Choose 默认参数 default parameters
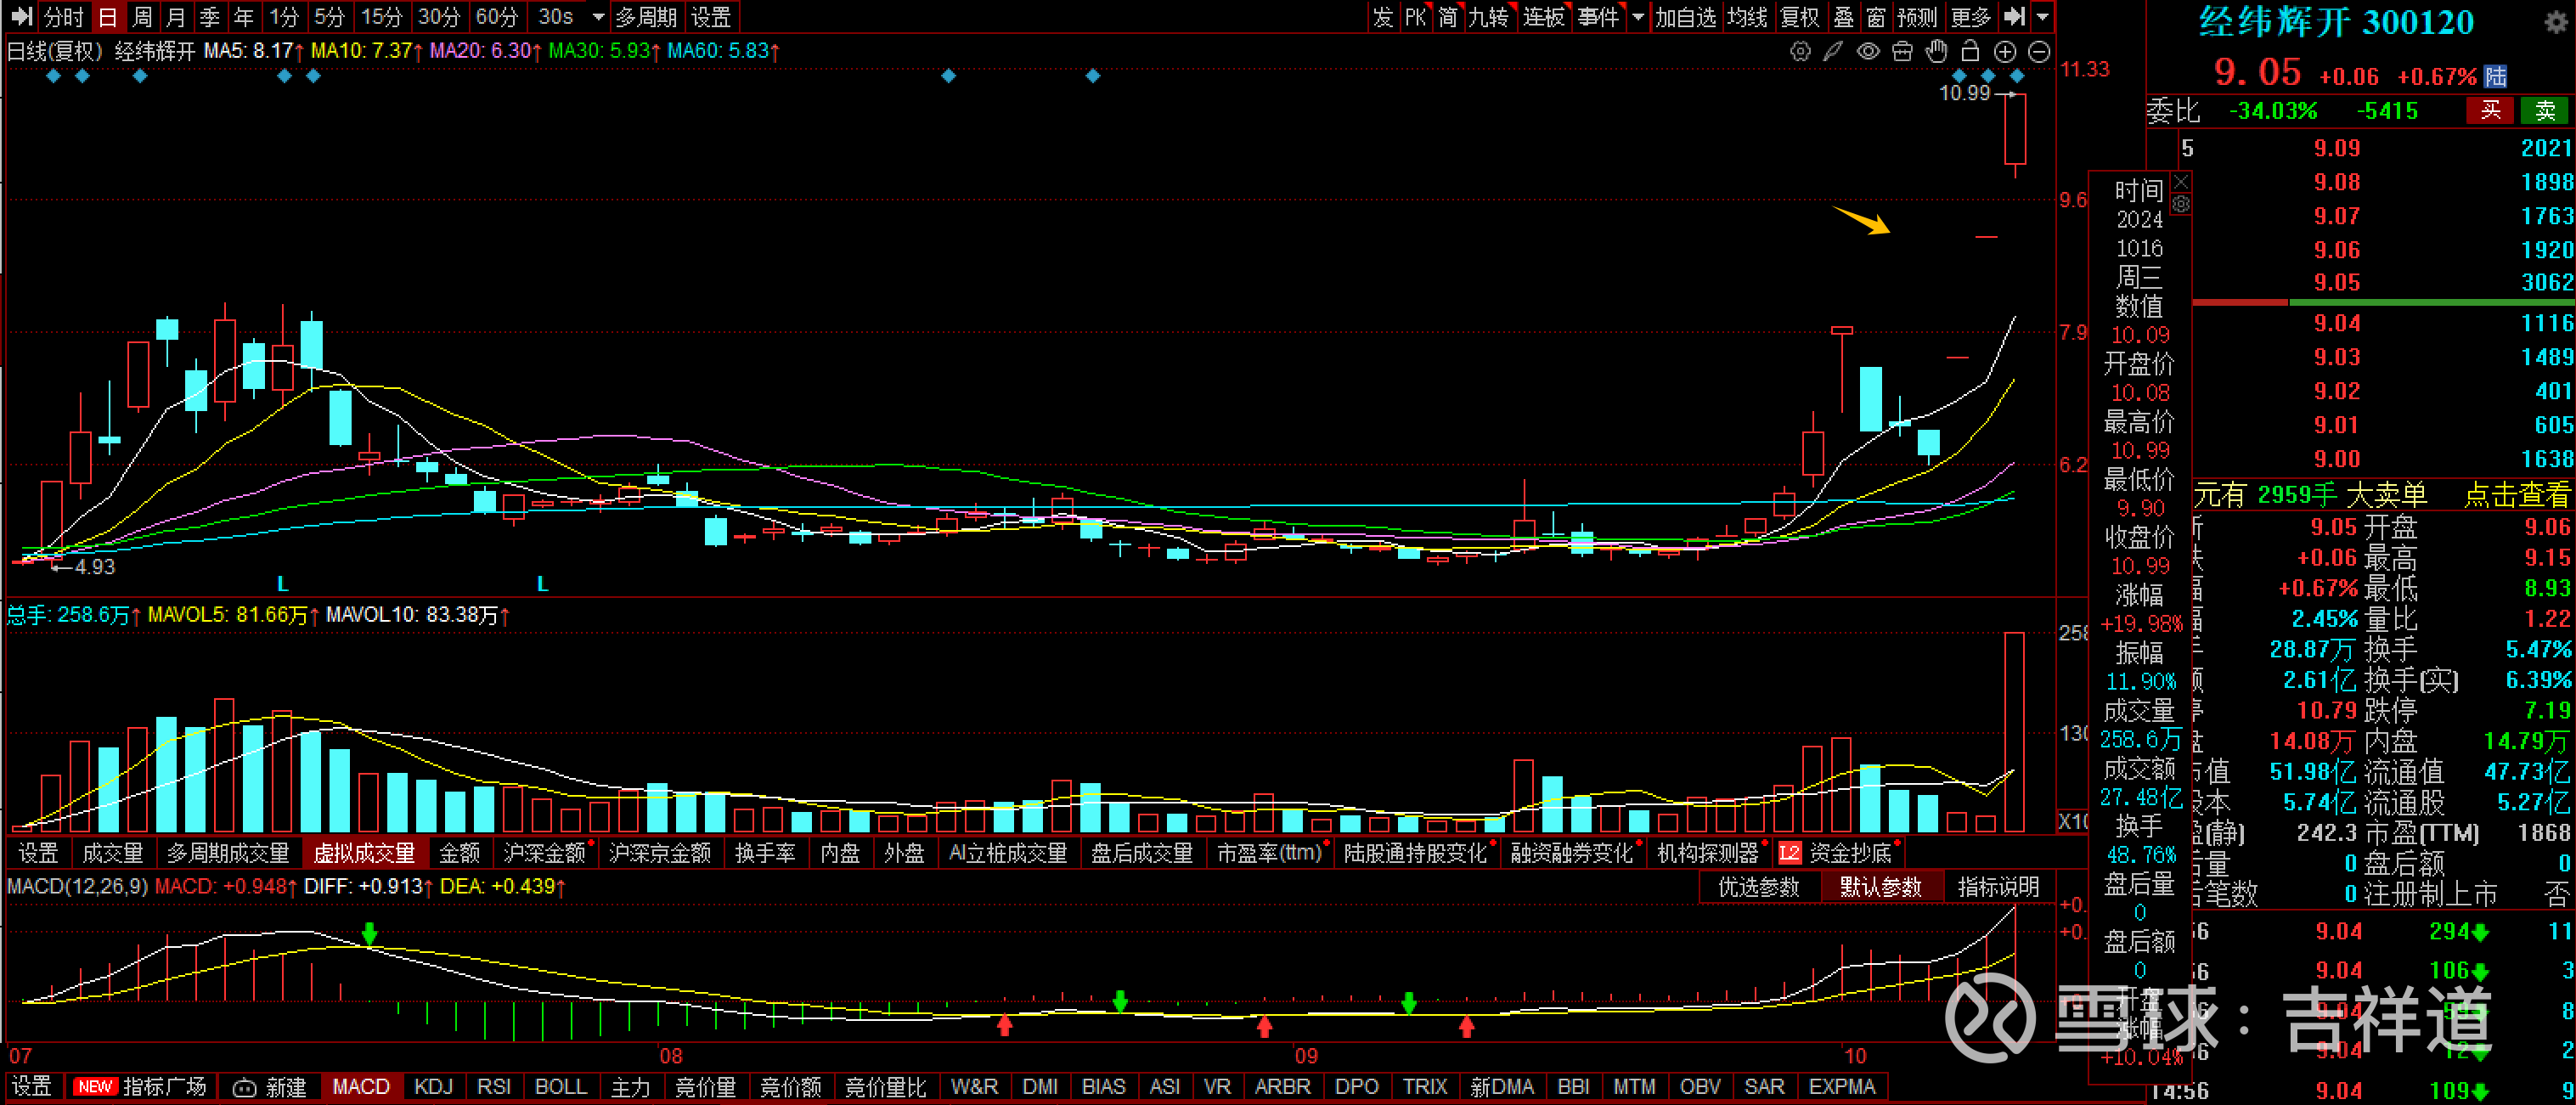 pyautogui.click(x=1880, y=887)
